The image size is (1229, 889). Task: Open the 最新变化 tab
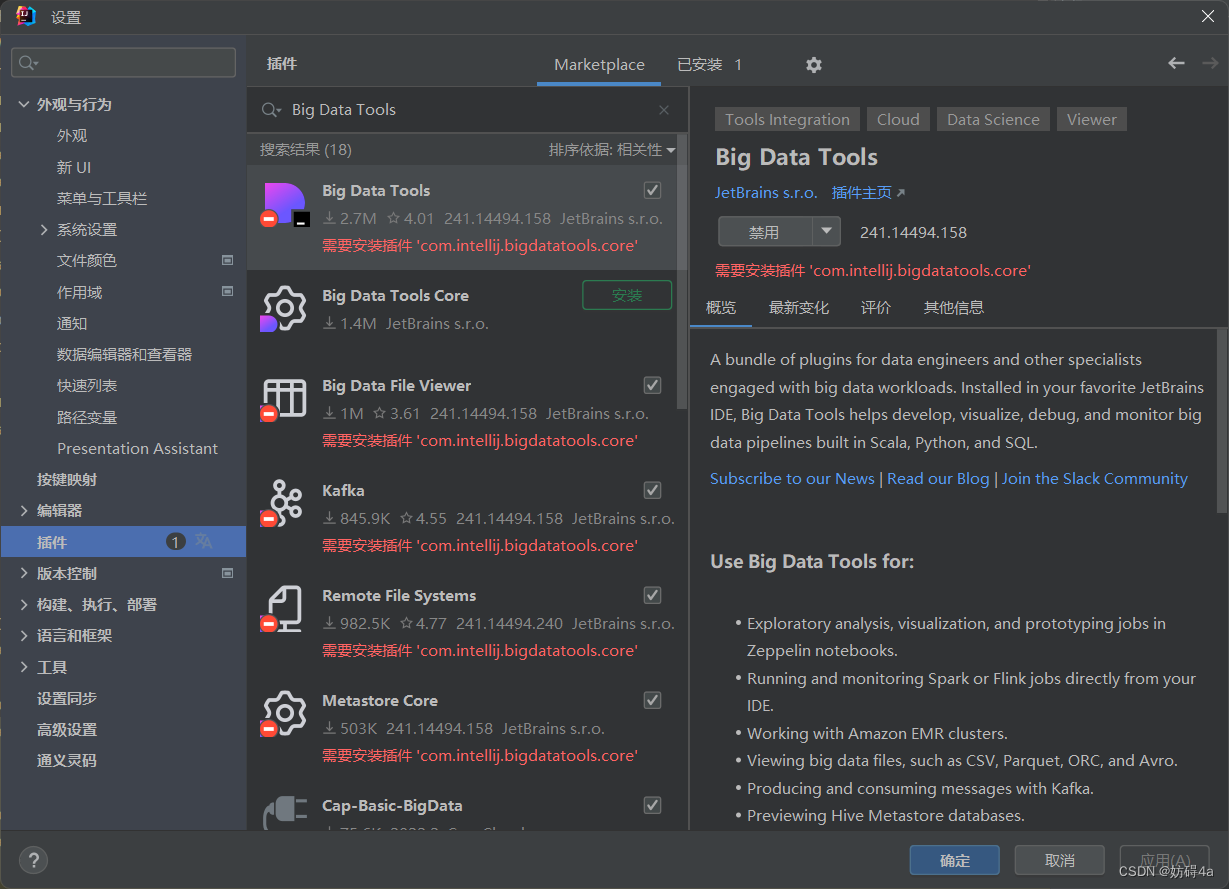pyautogui.click(x=799, y=308)
